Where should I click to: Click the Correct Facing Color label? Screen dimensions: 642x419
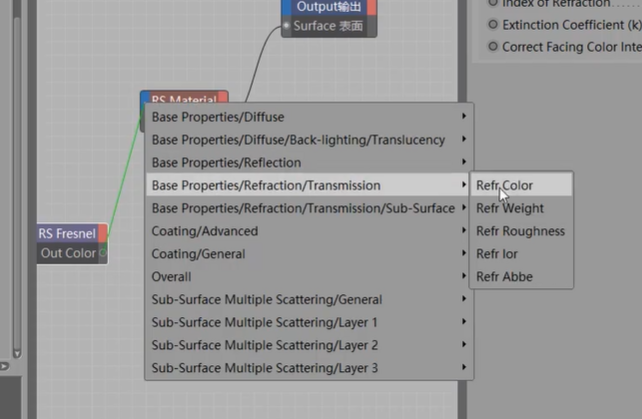click(572, 47)
